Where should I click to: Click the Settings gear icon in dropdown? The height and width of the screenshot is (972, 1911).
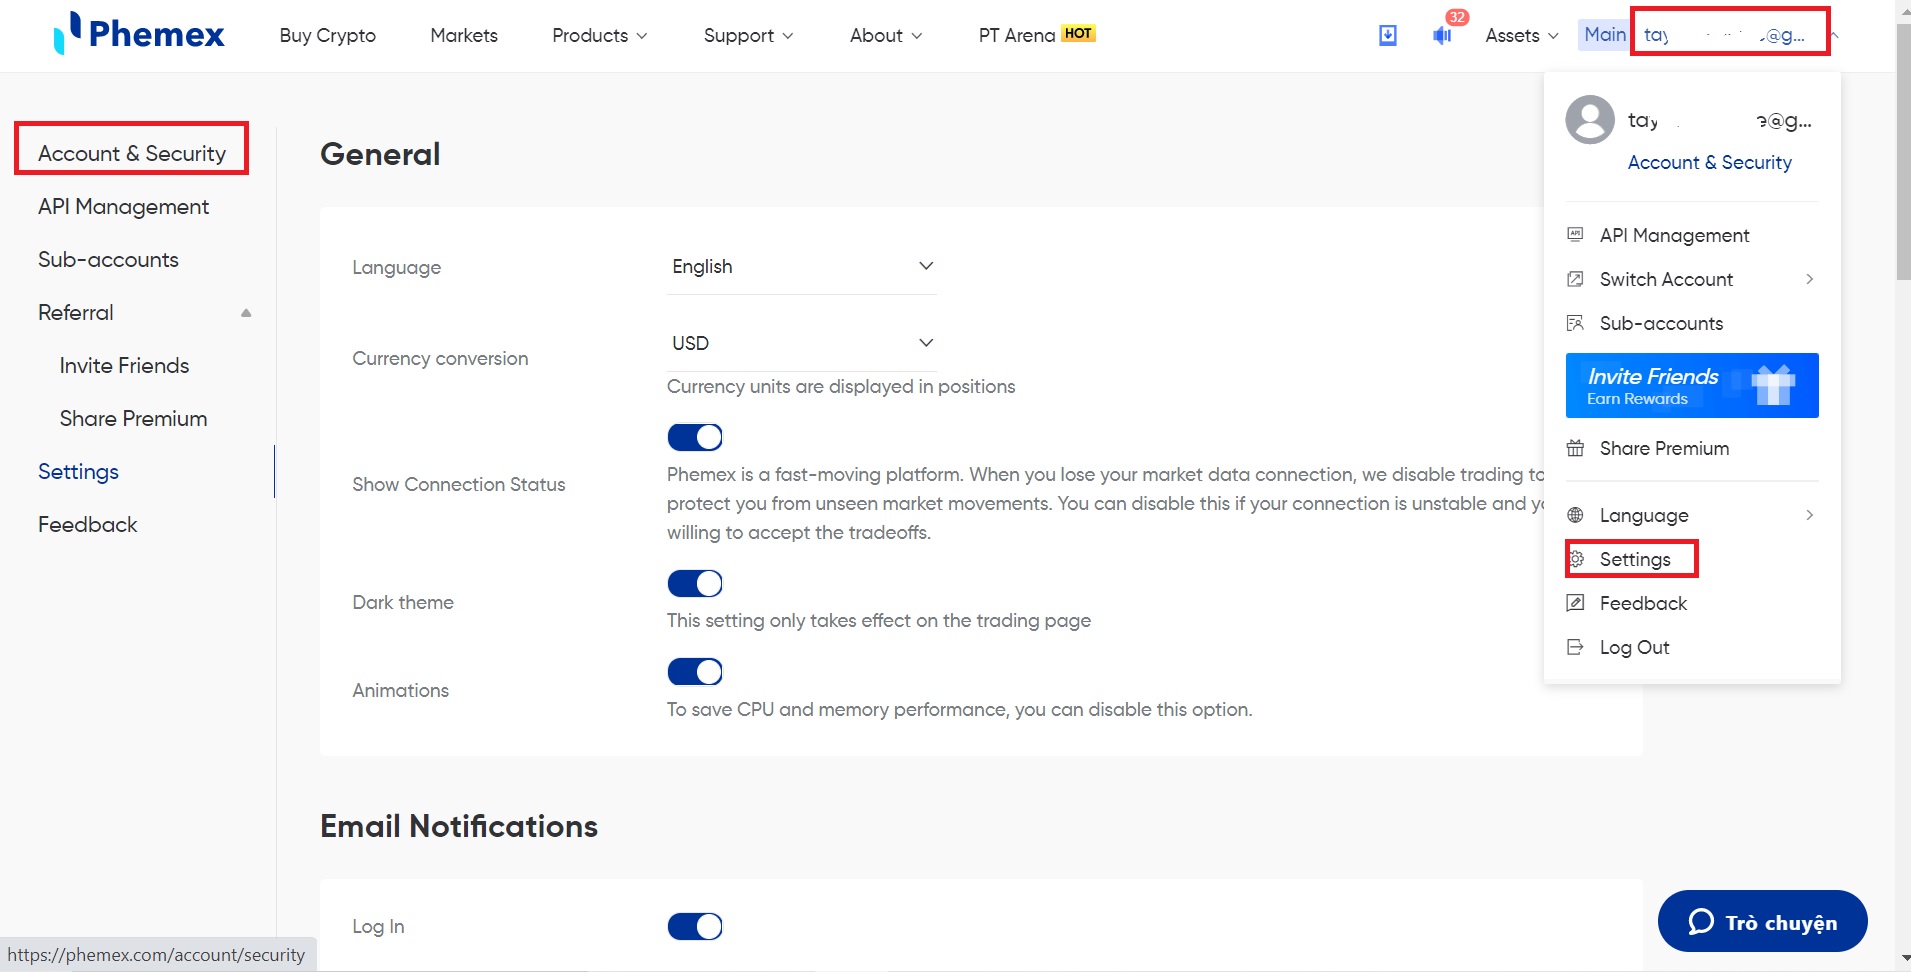[x=1577, y=559]
